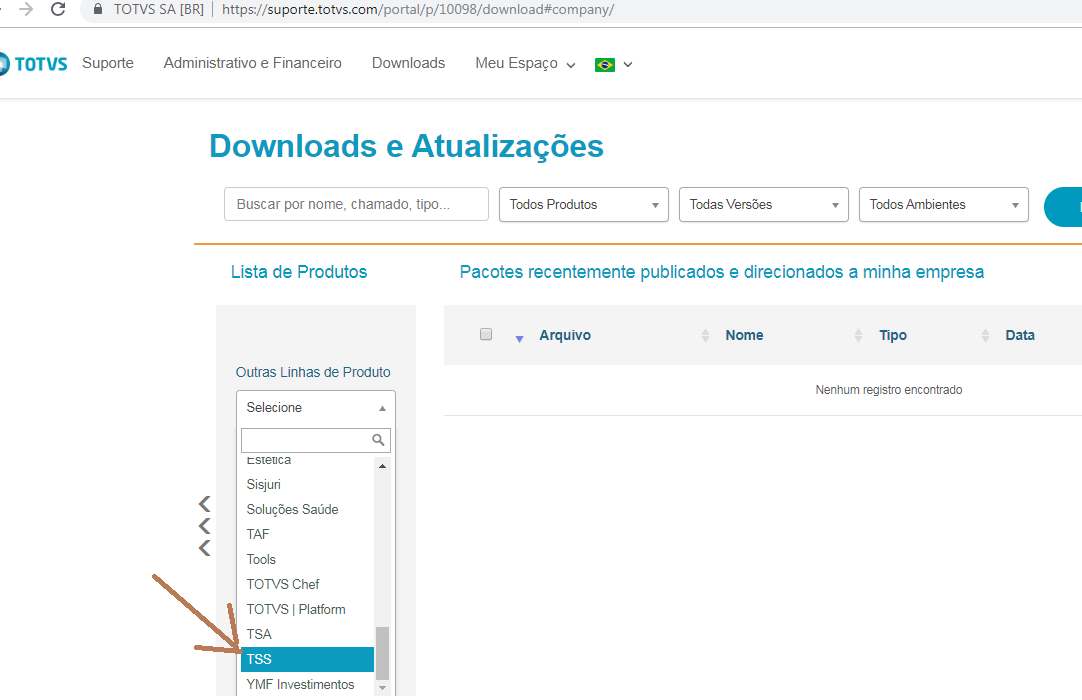Expand the Meu Espaço menu
Screen dimensions: 1082x700
[525, 64]
